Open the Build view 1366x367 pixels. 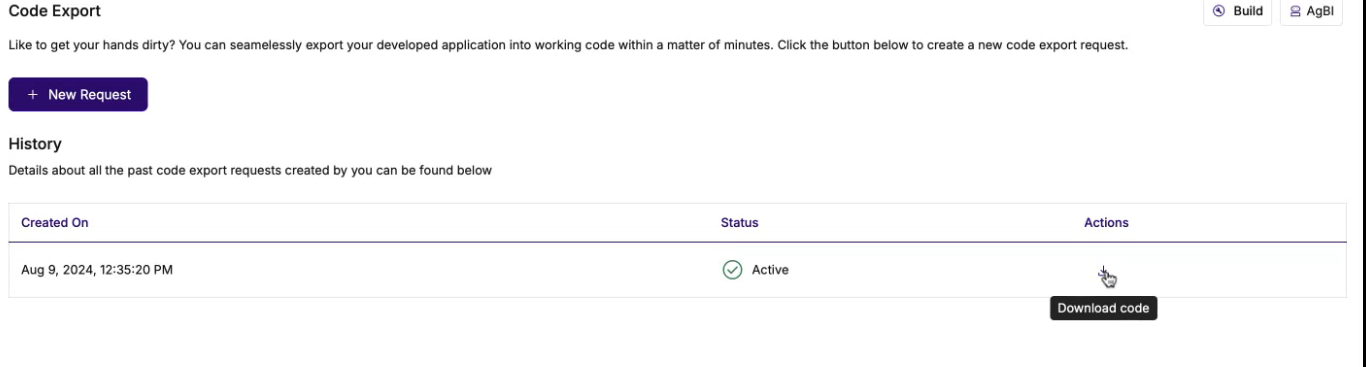tap(1237, 11)
